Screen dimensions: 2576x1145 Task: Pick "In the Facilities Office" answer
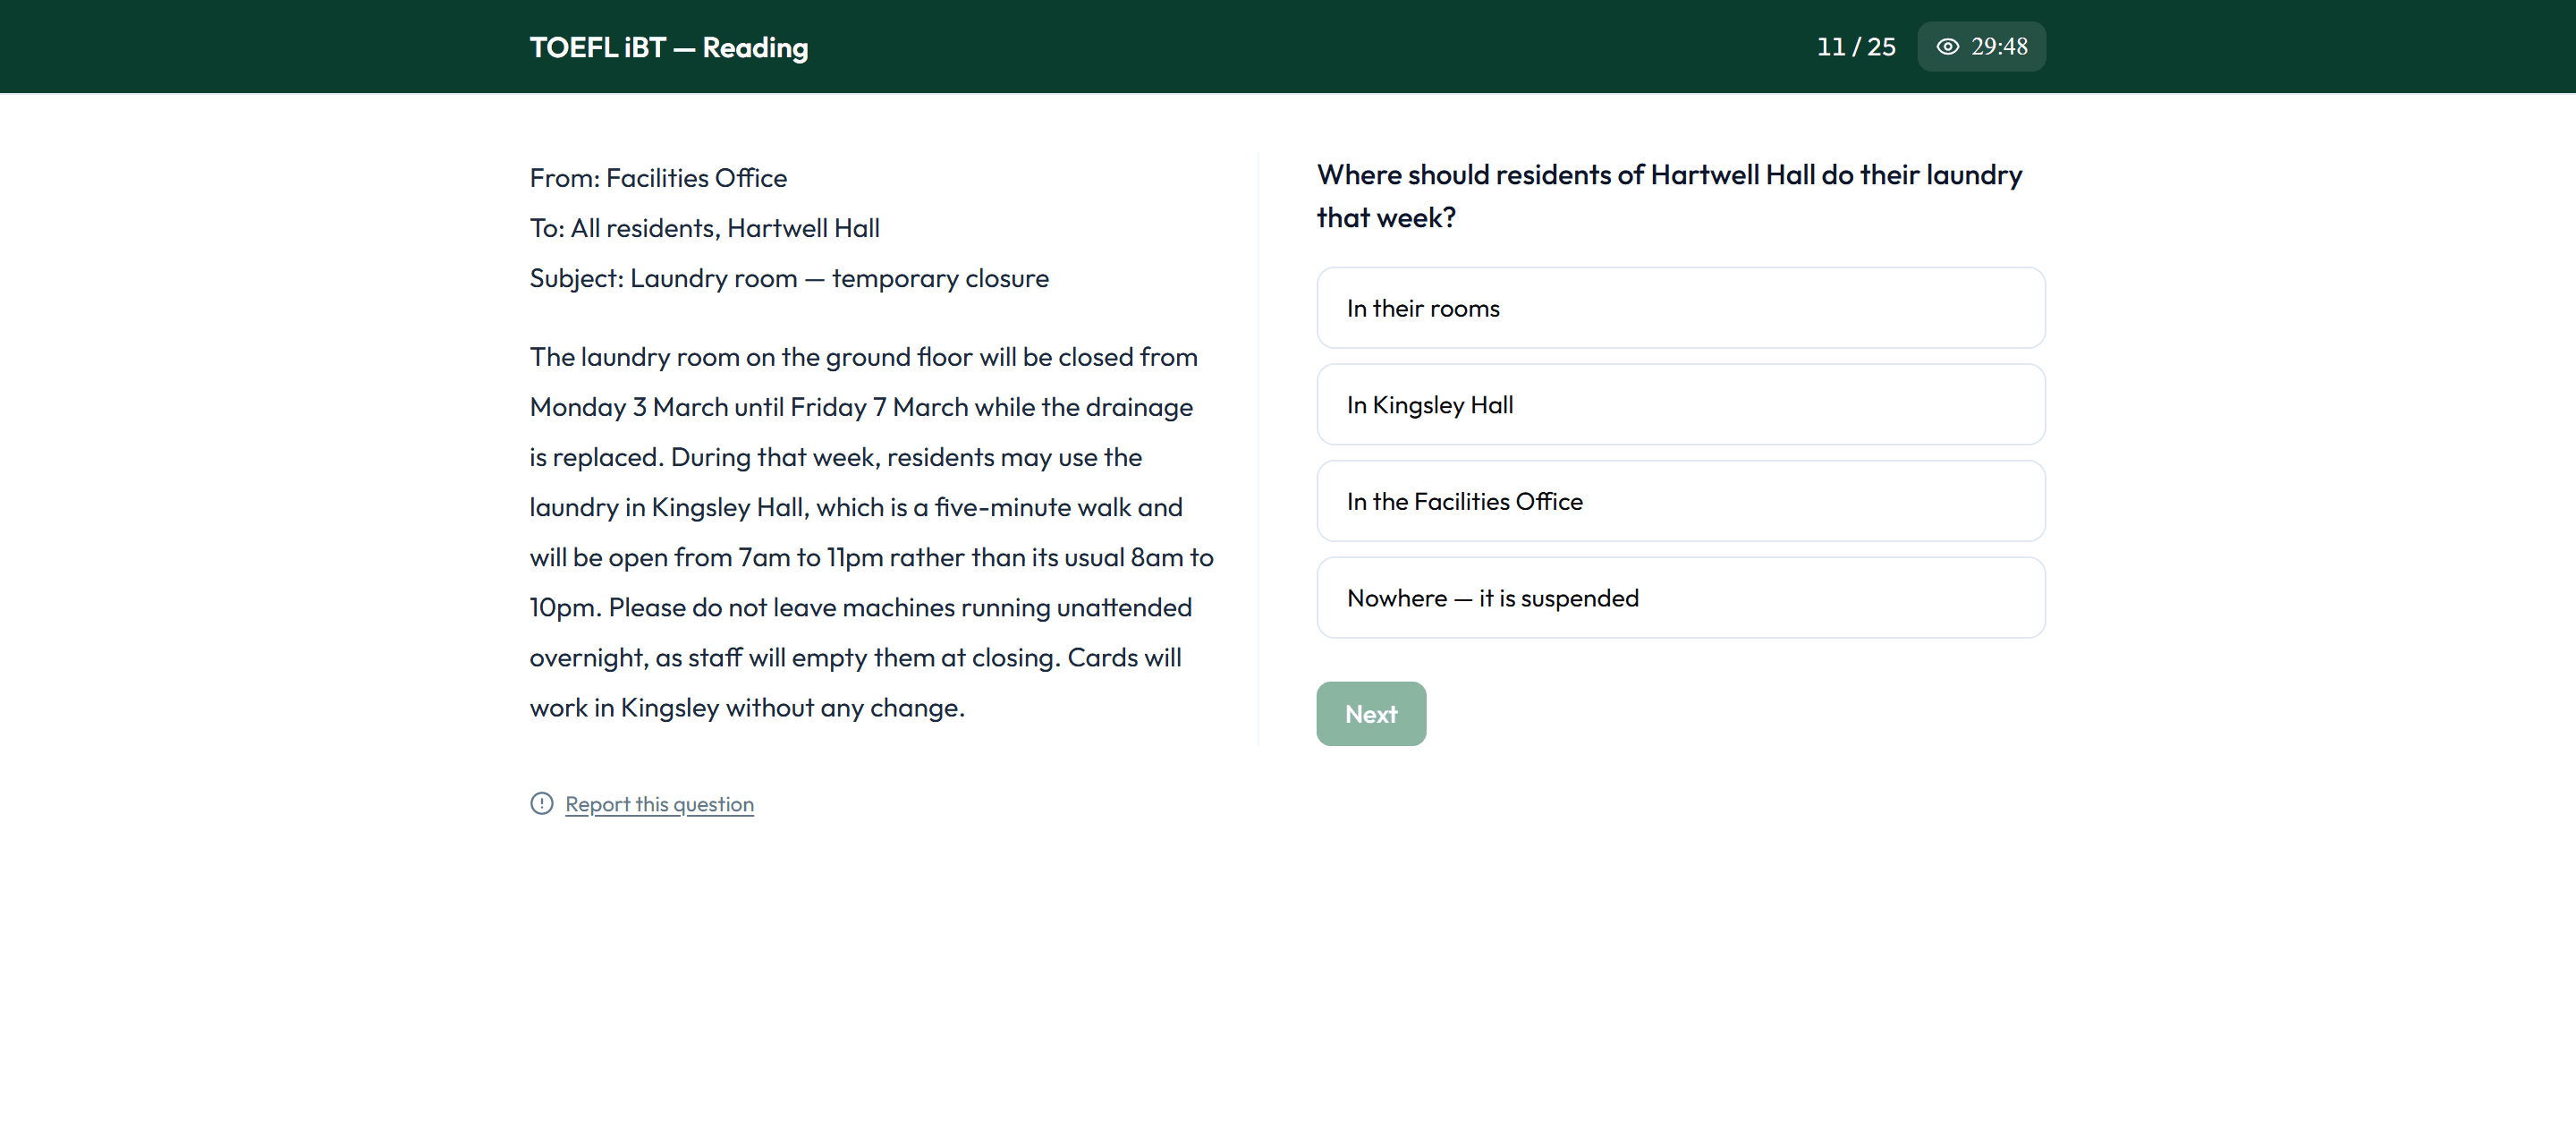tap(1680, 501)
